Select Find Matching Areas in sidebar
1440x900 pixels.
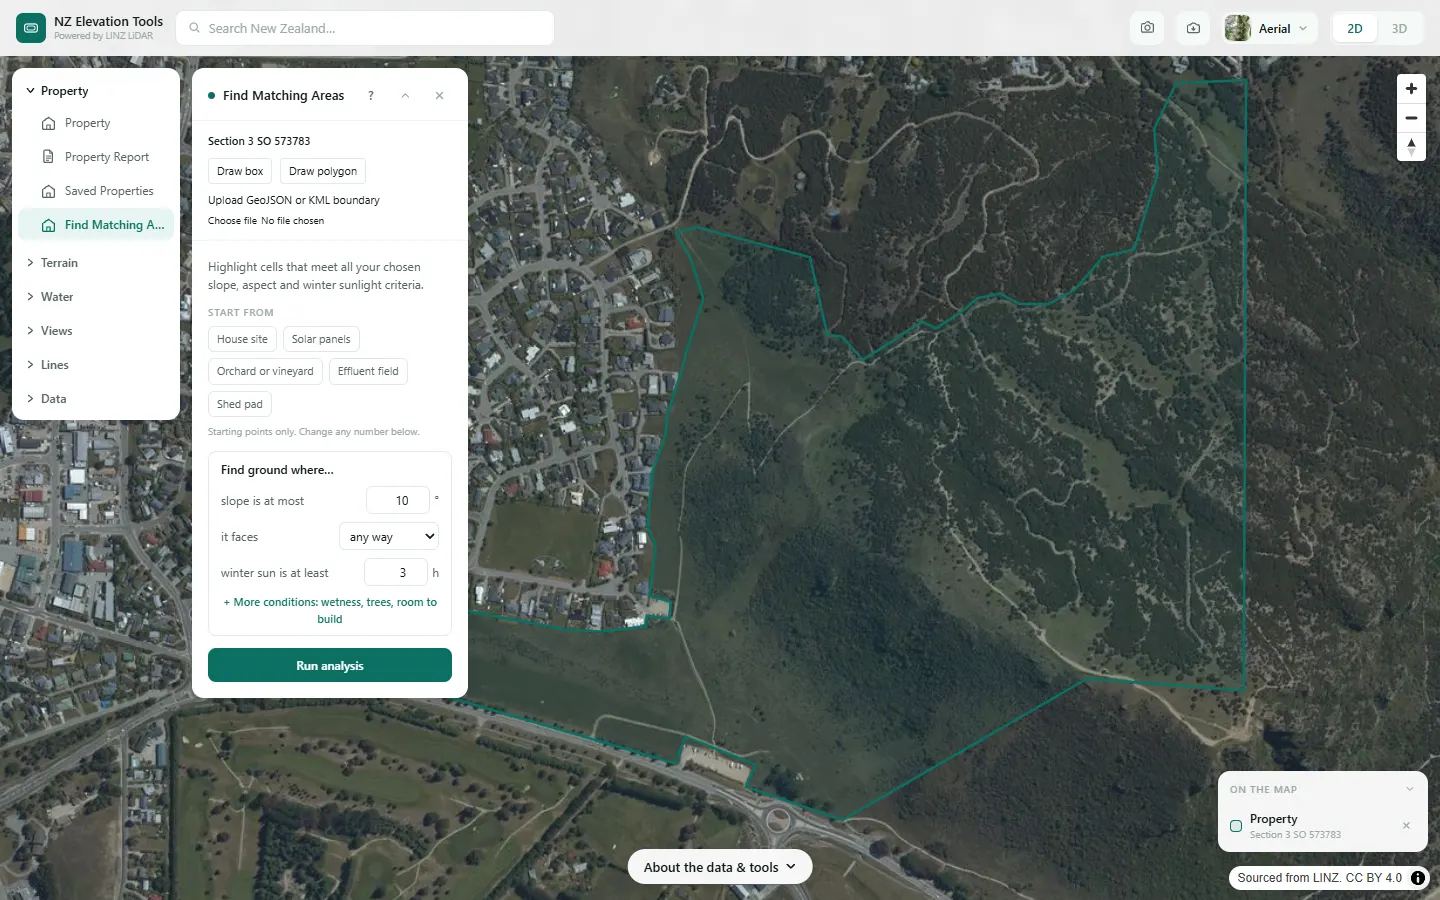pyautogui.click(x=96, y=225)
